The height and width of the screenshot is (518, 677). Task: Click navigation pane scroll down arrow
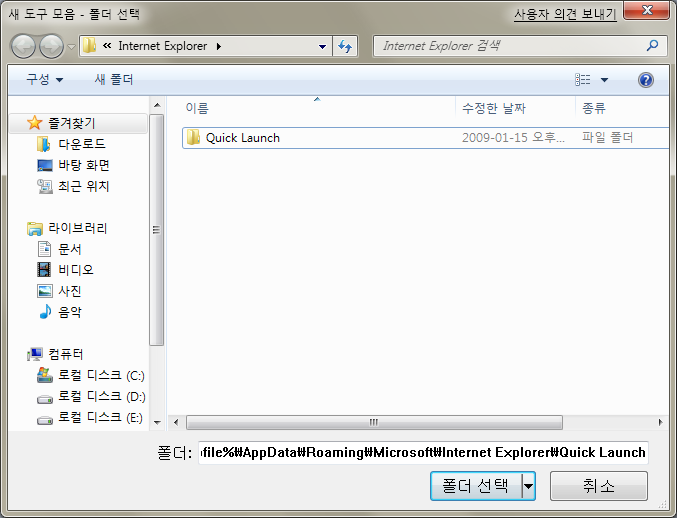pos(157,423)
